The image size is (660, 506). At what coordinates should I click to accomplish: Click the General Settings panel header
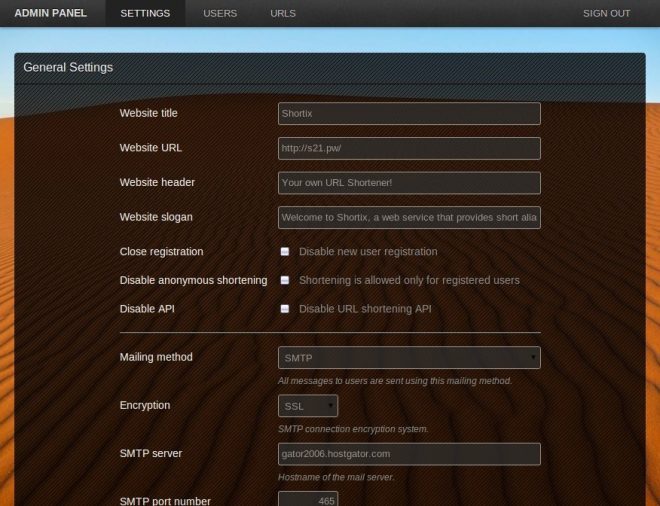coord(329,68)
